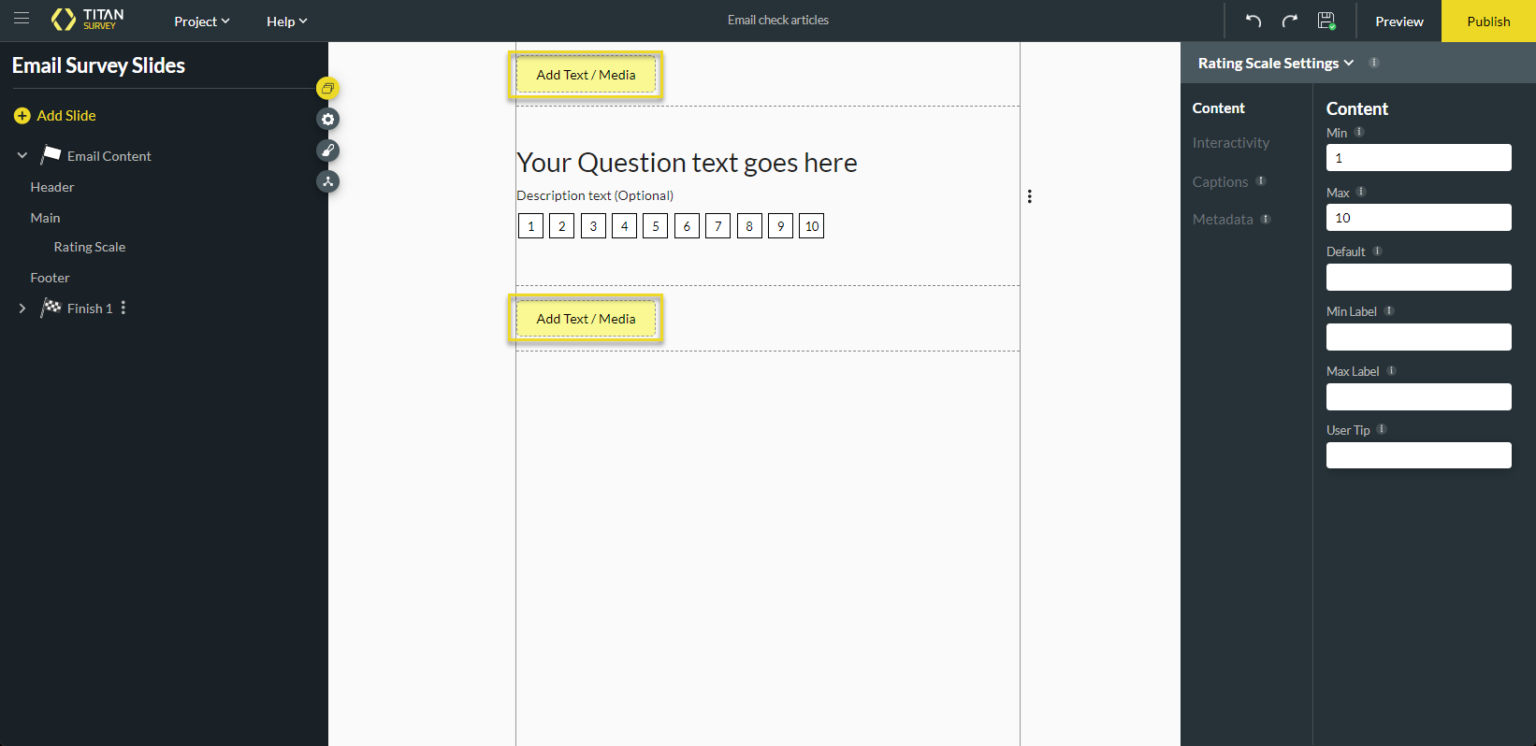Expand the Finish 1 slide item

[x=22, y=308]
